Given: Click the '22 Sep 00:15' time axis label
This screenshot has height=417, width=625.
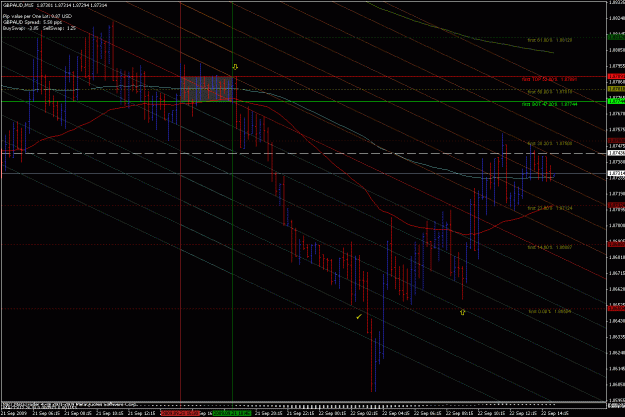Looking at the screenshot, I should point(333,413).
